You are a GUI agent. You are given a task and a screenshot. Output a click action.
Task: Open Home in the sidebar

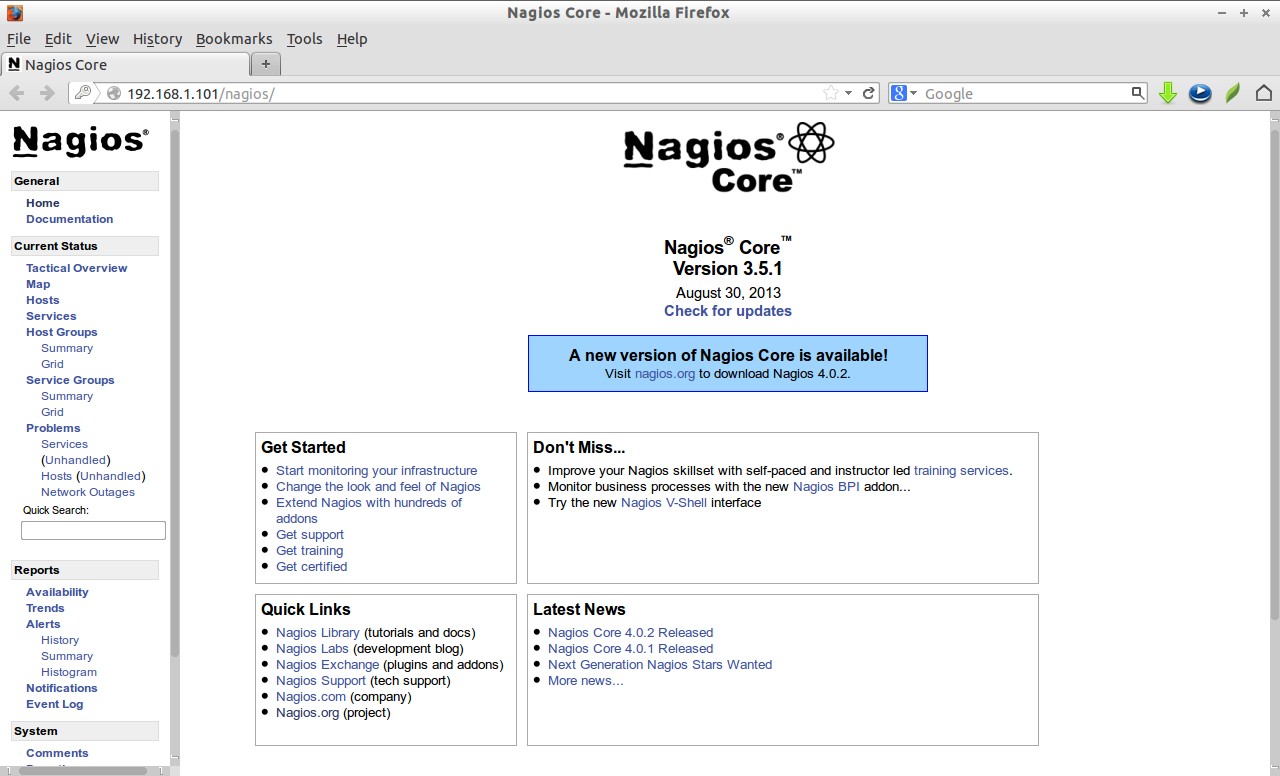43,203
